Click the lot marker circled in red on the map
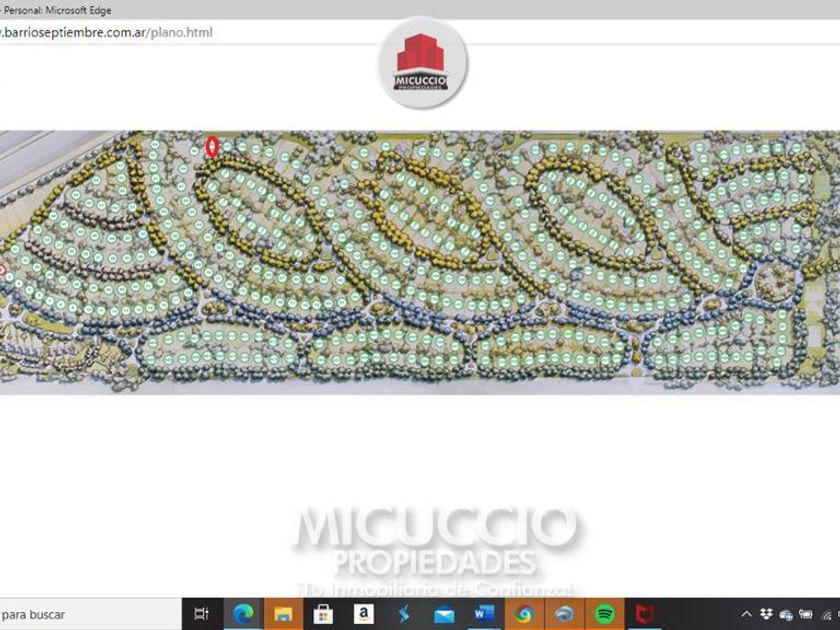The image size is (840, 630). coord(213,146)
